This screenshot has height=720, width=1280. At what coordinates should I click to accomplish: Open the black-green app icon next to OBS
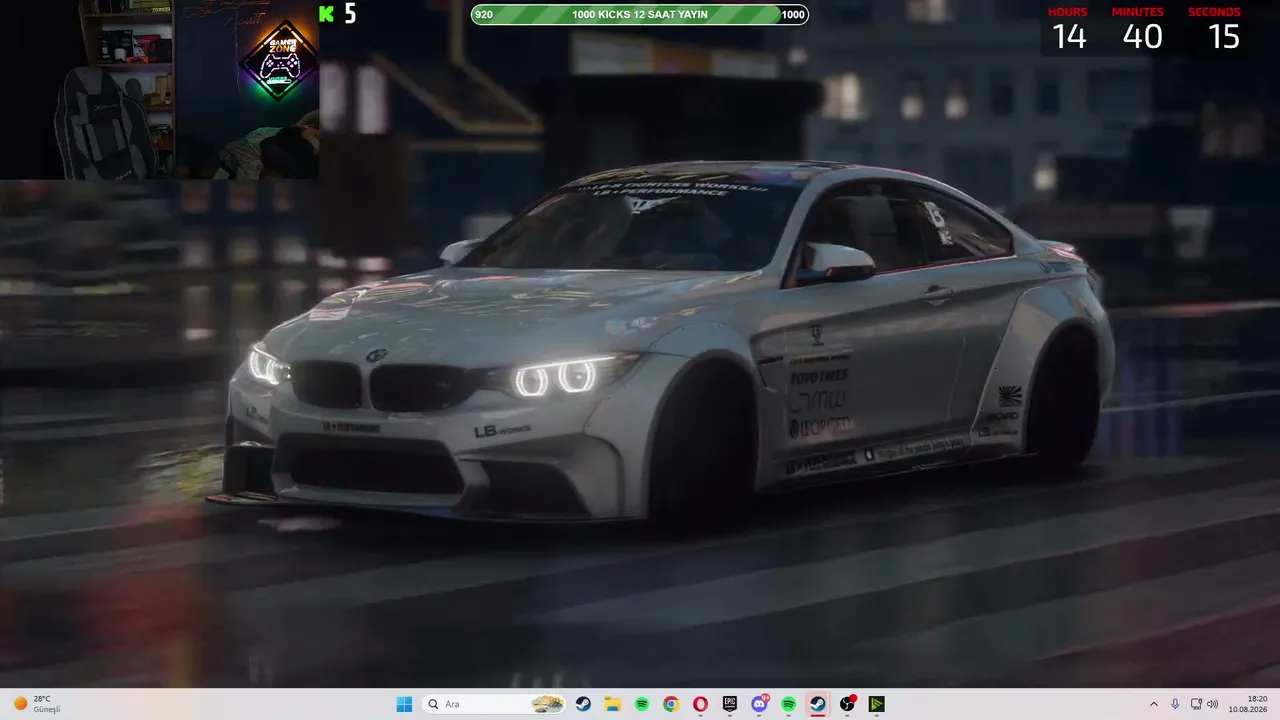[x=877, y=704]
